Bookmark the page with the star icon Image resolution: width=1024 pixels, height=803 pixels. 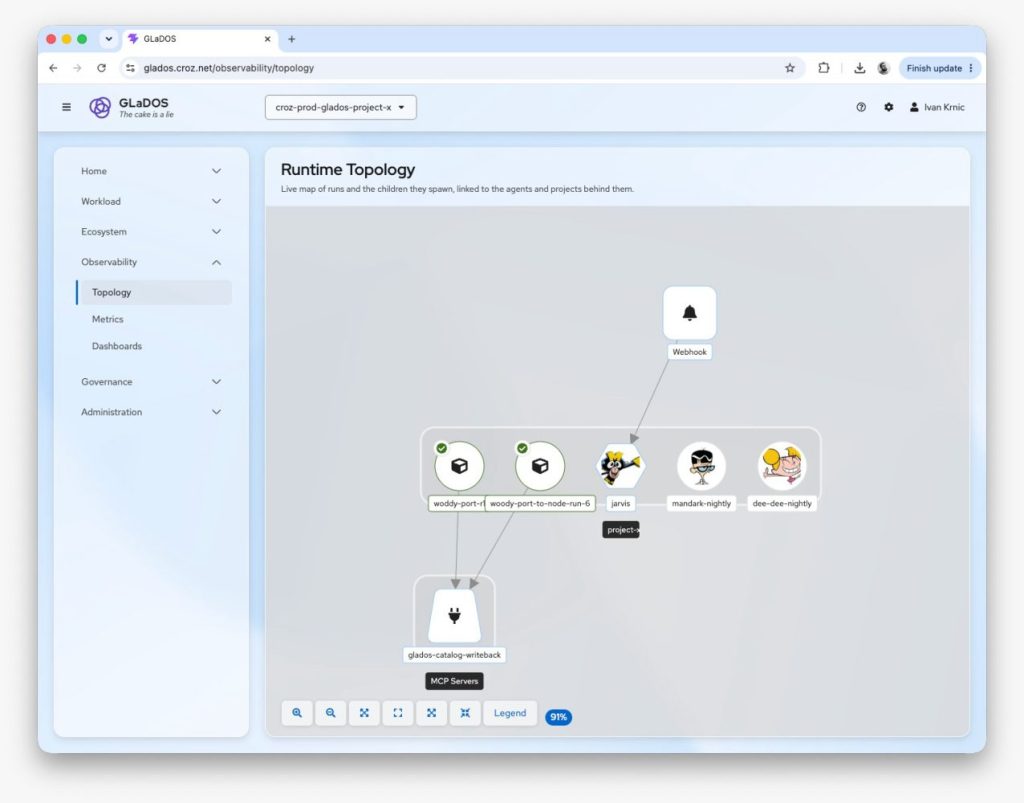coord(790,68)
